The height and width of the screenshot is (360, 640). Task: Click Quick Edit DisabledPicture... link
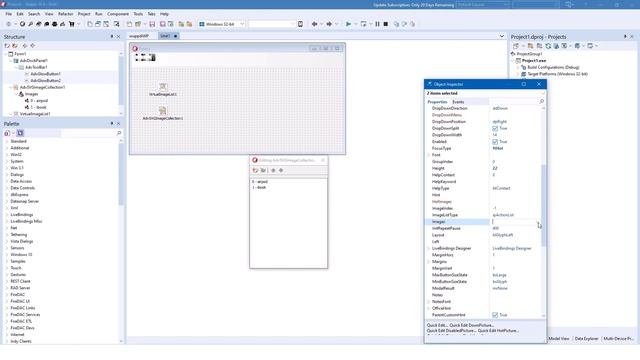[x=451, y=331]
